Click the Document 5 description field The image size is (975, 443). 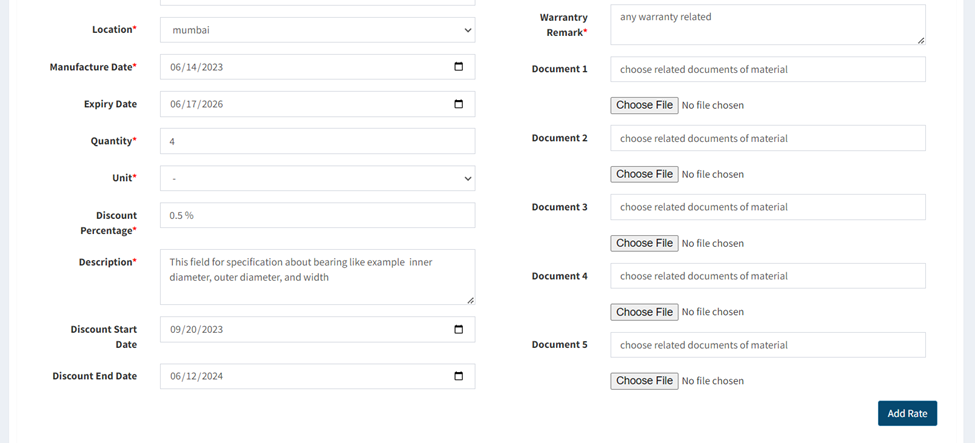[768, 345]
